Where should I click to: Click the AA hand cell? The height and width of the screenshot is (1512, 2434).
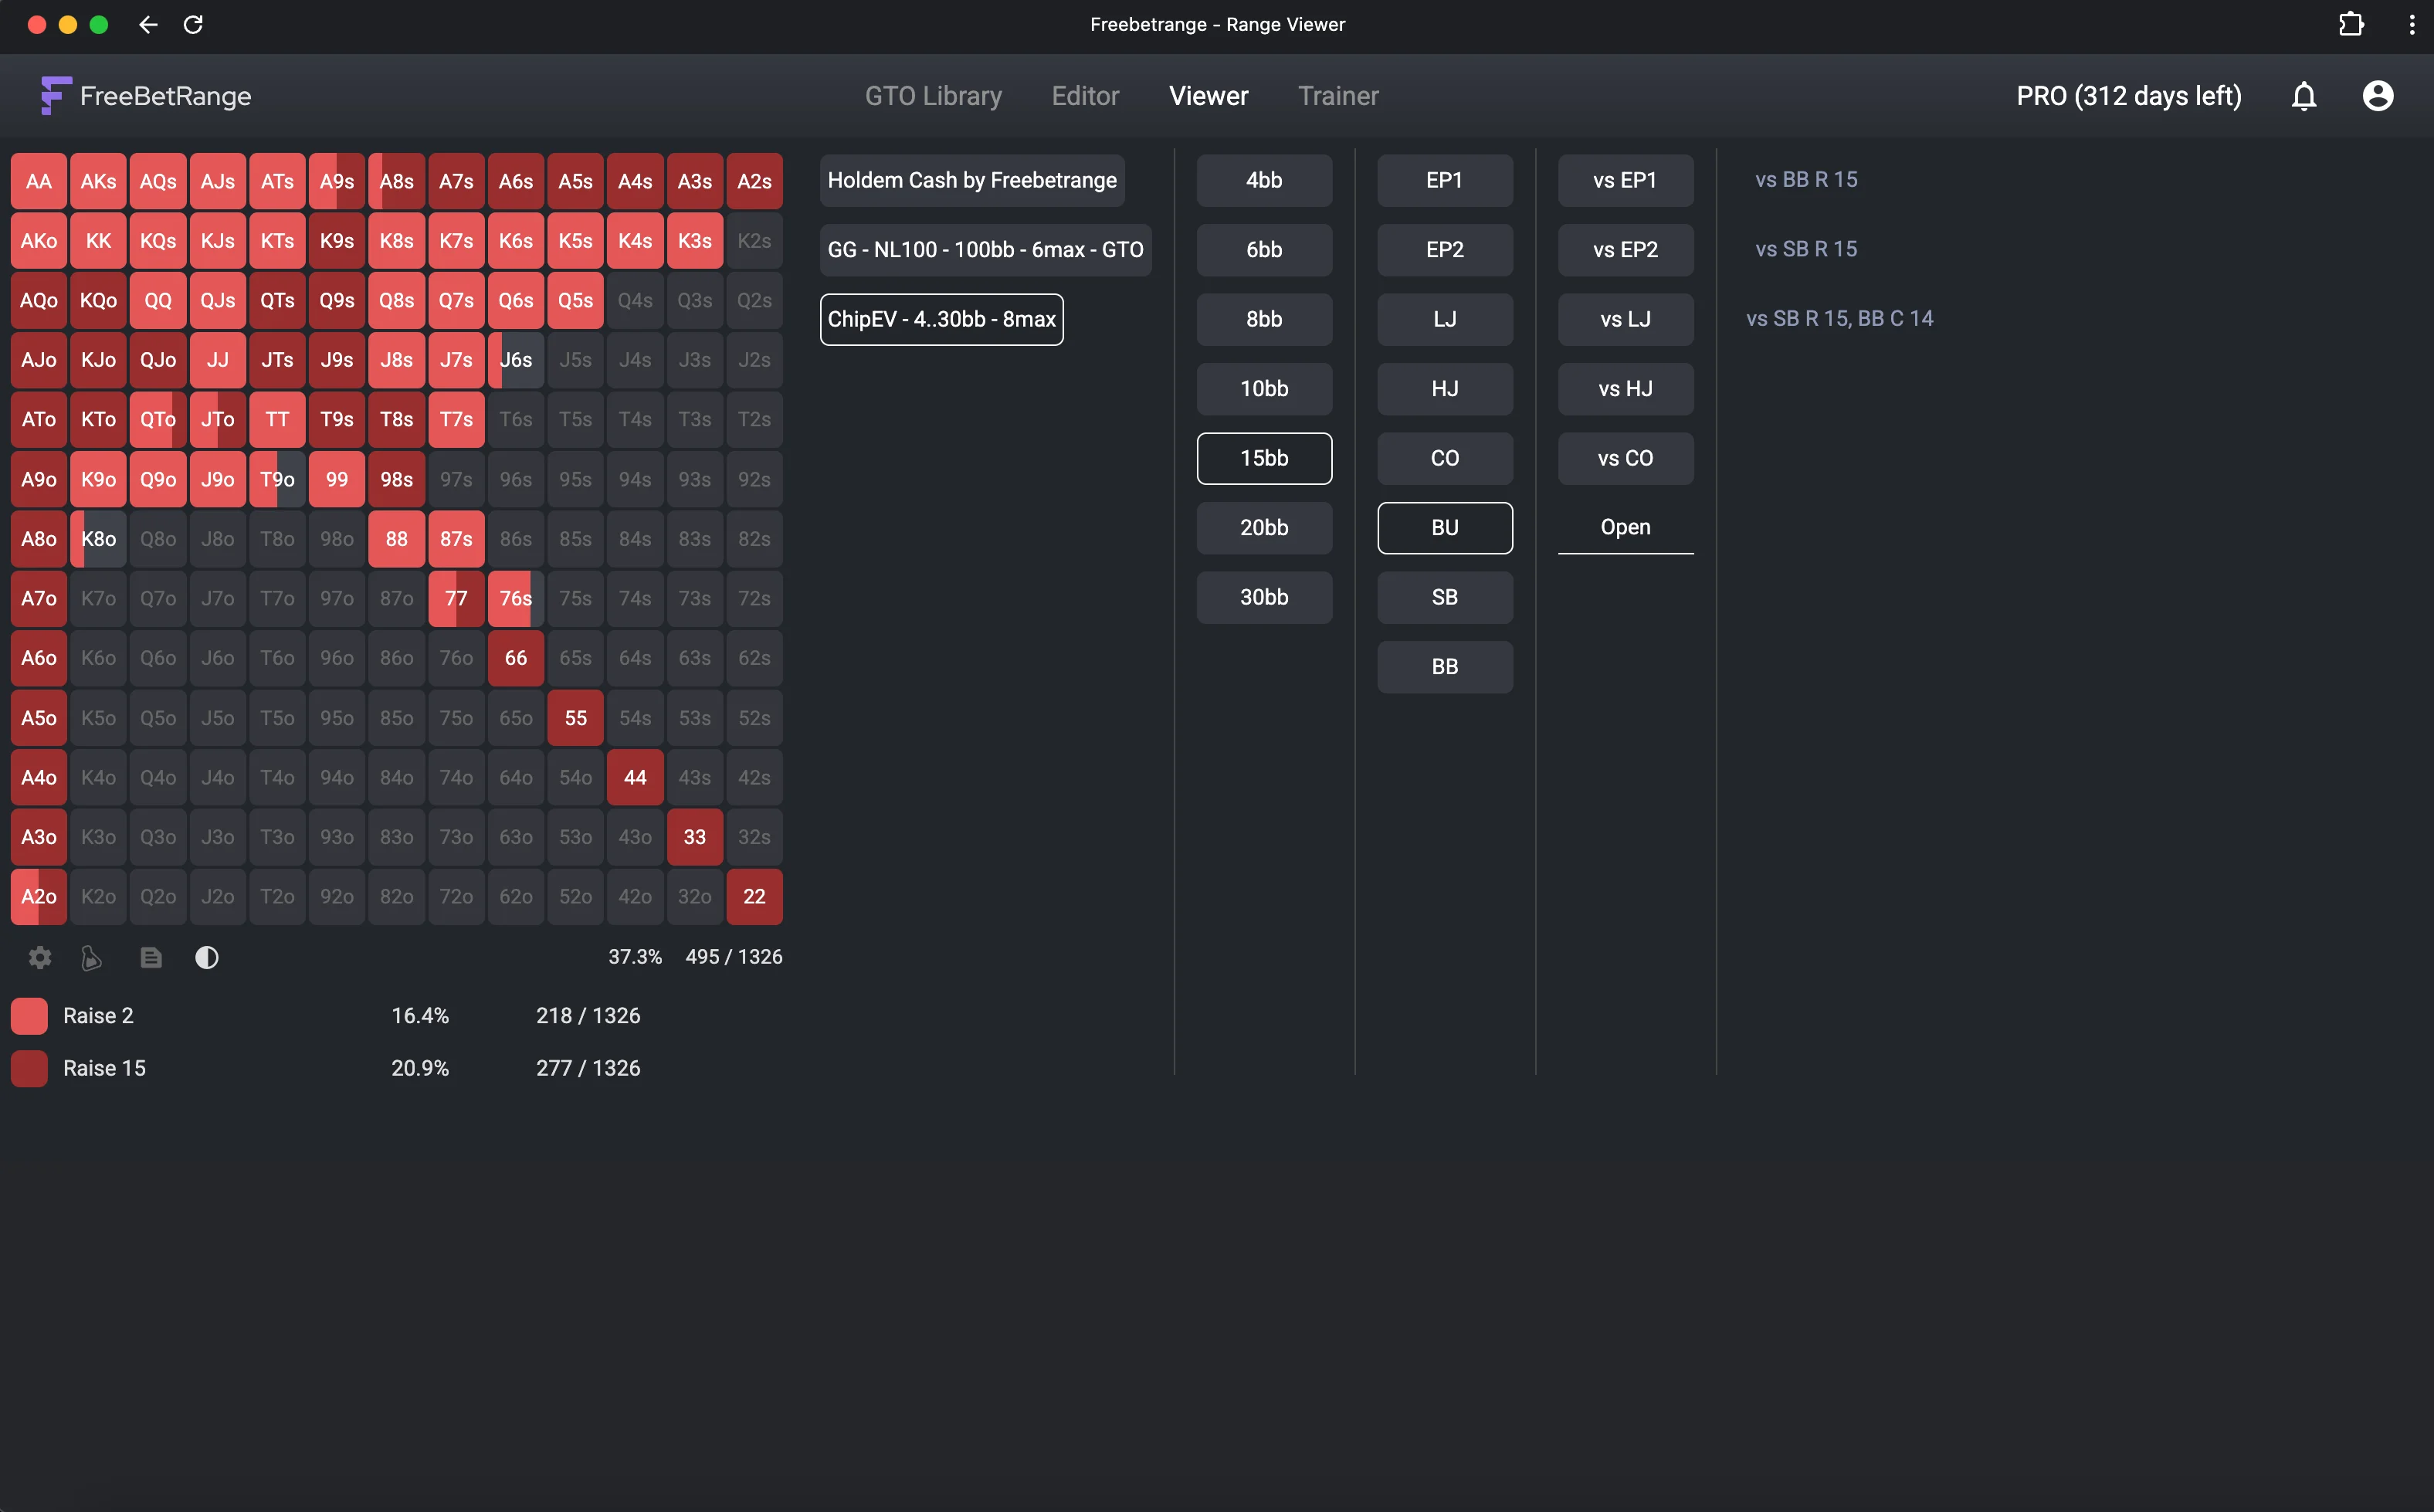39,181
